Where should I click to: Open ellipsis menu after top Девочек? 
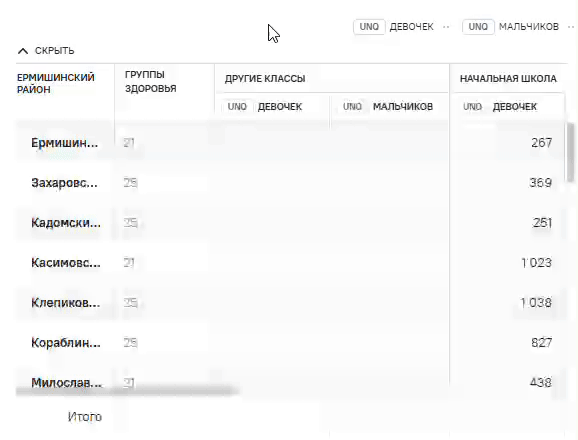point(446,27)
